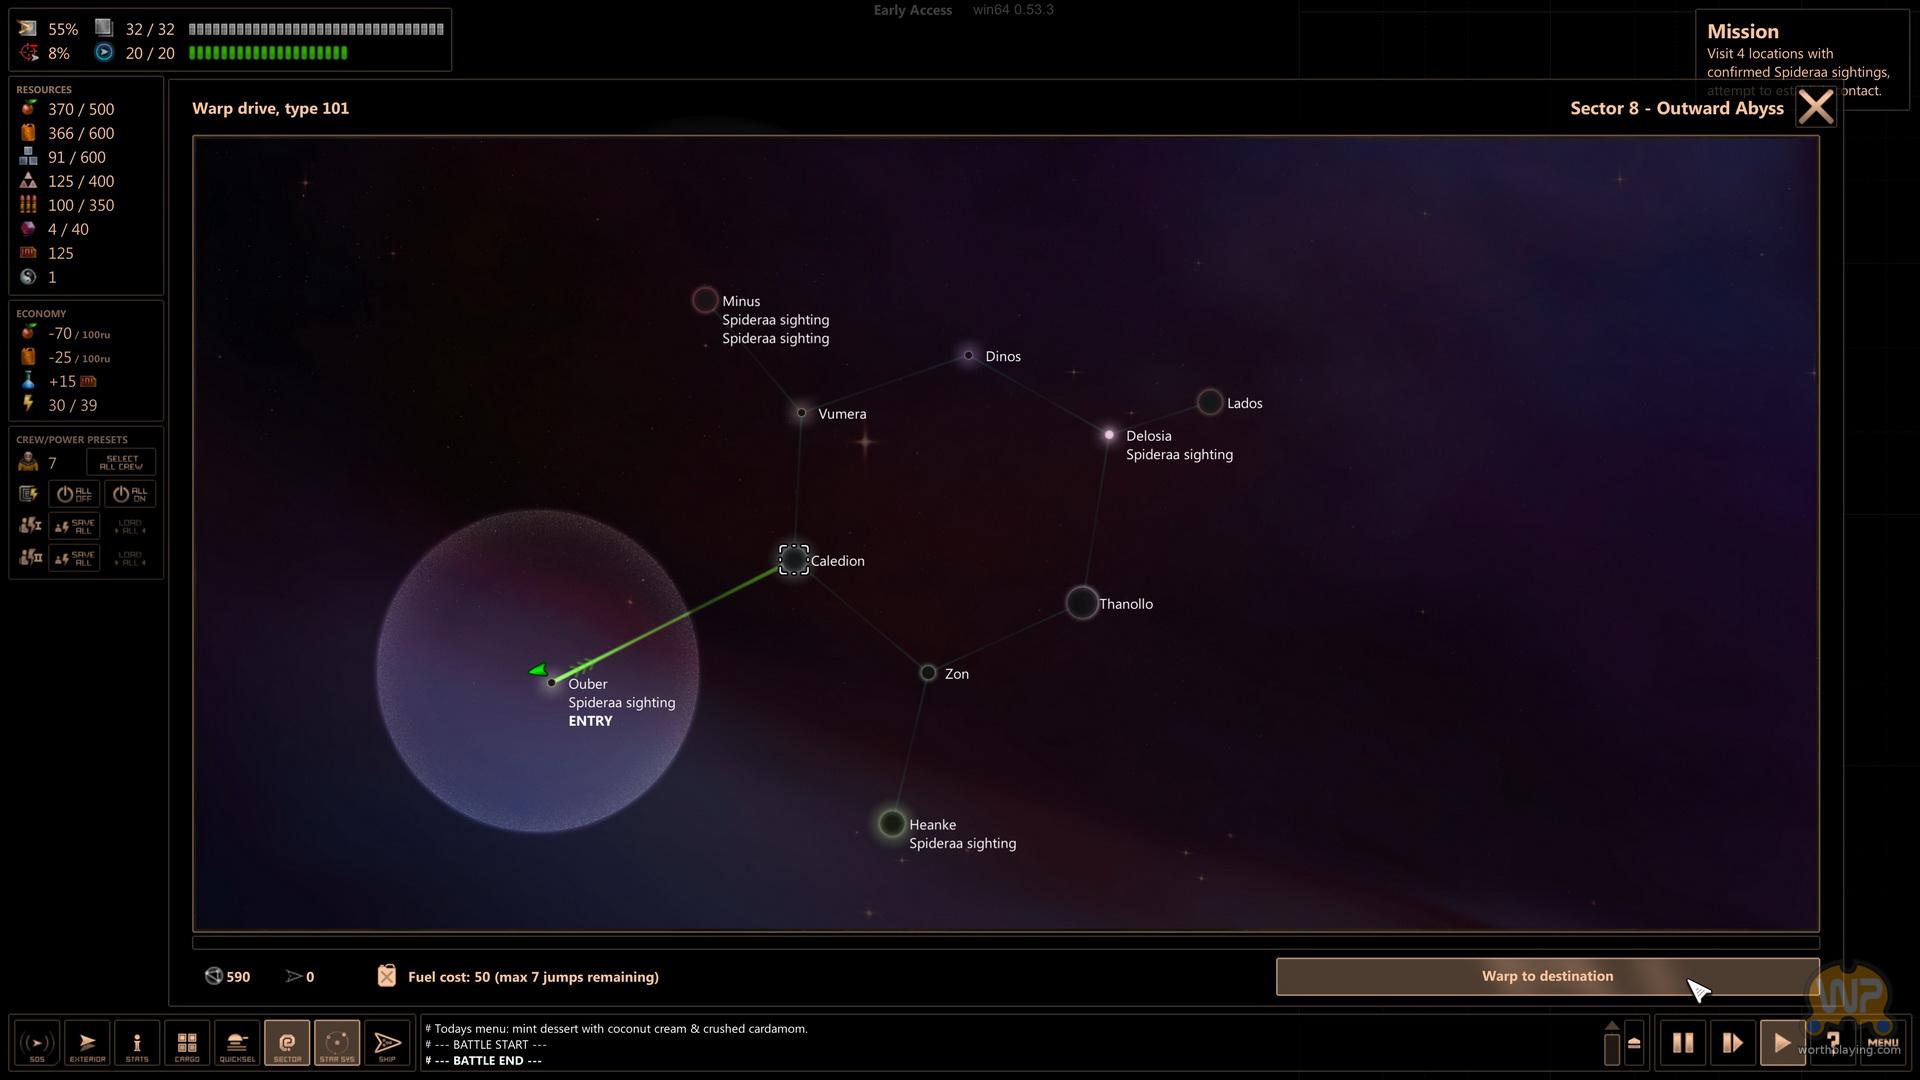Open the Stats info icon
The height and width of the screenshot is (1080, 1920).
tap(137, 1043)
